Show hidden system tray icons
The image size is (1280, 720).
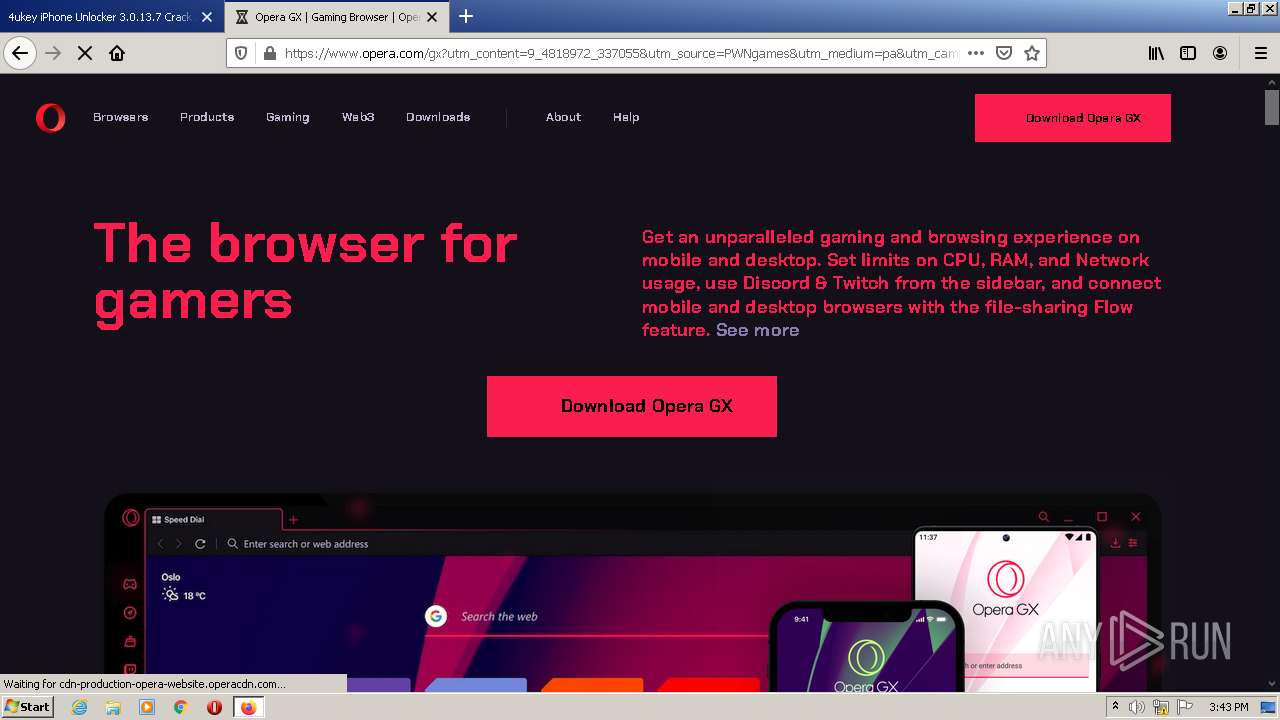pyautogui.click(x=1116, y=707)
